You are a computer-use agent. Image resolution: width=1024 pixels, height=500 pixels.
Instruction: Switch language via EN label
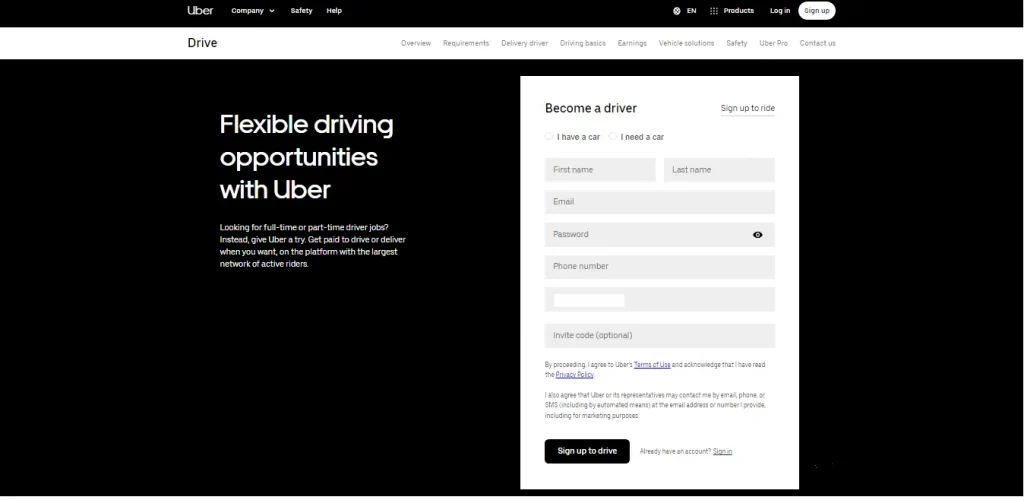tap(691, 11)
